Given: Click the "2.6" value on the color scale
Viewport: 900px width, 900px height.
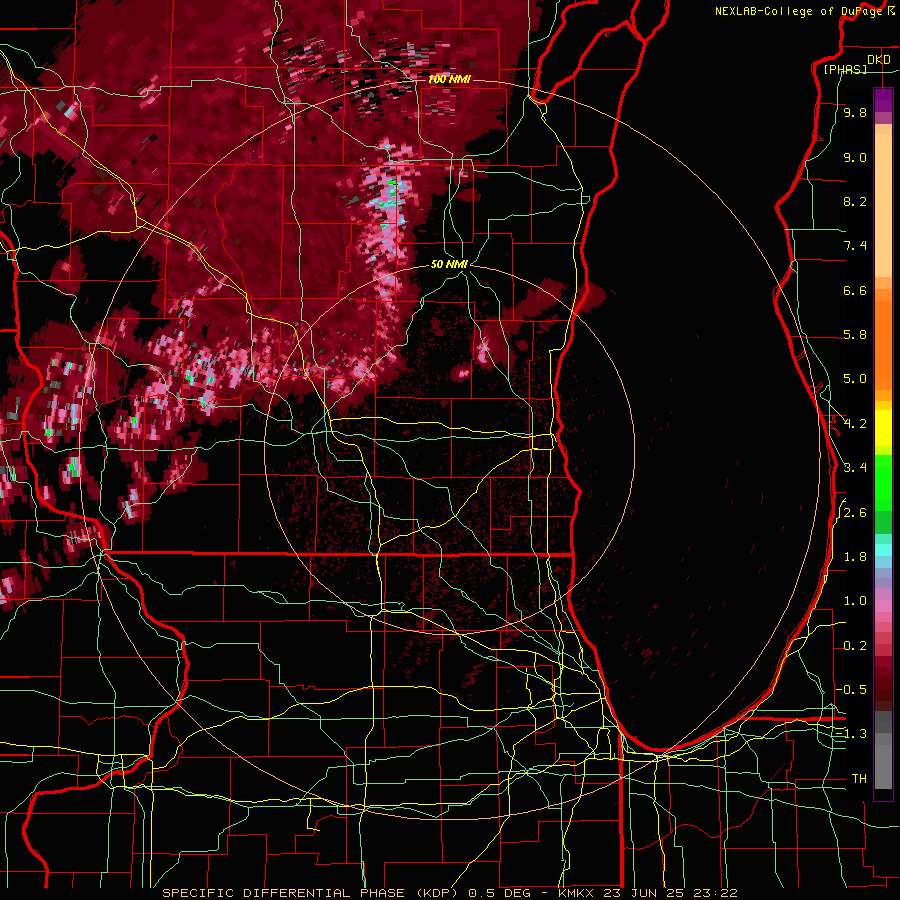Looking at the screenshot, I should 855,513.
